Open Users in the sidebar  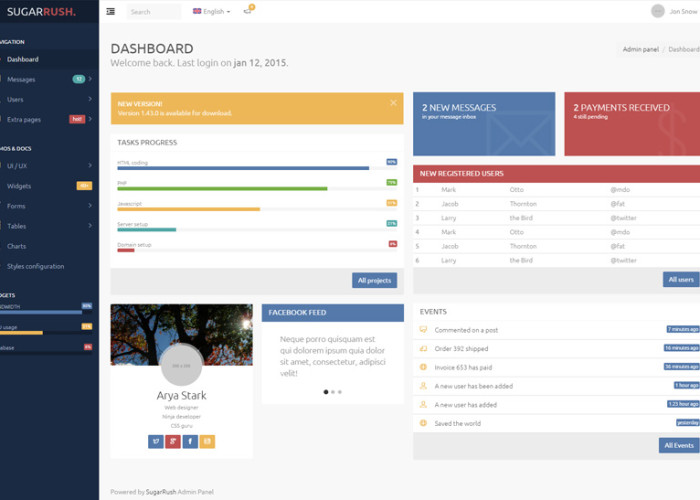pyautogui.click(x=15, y=100)
